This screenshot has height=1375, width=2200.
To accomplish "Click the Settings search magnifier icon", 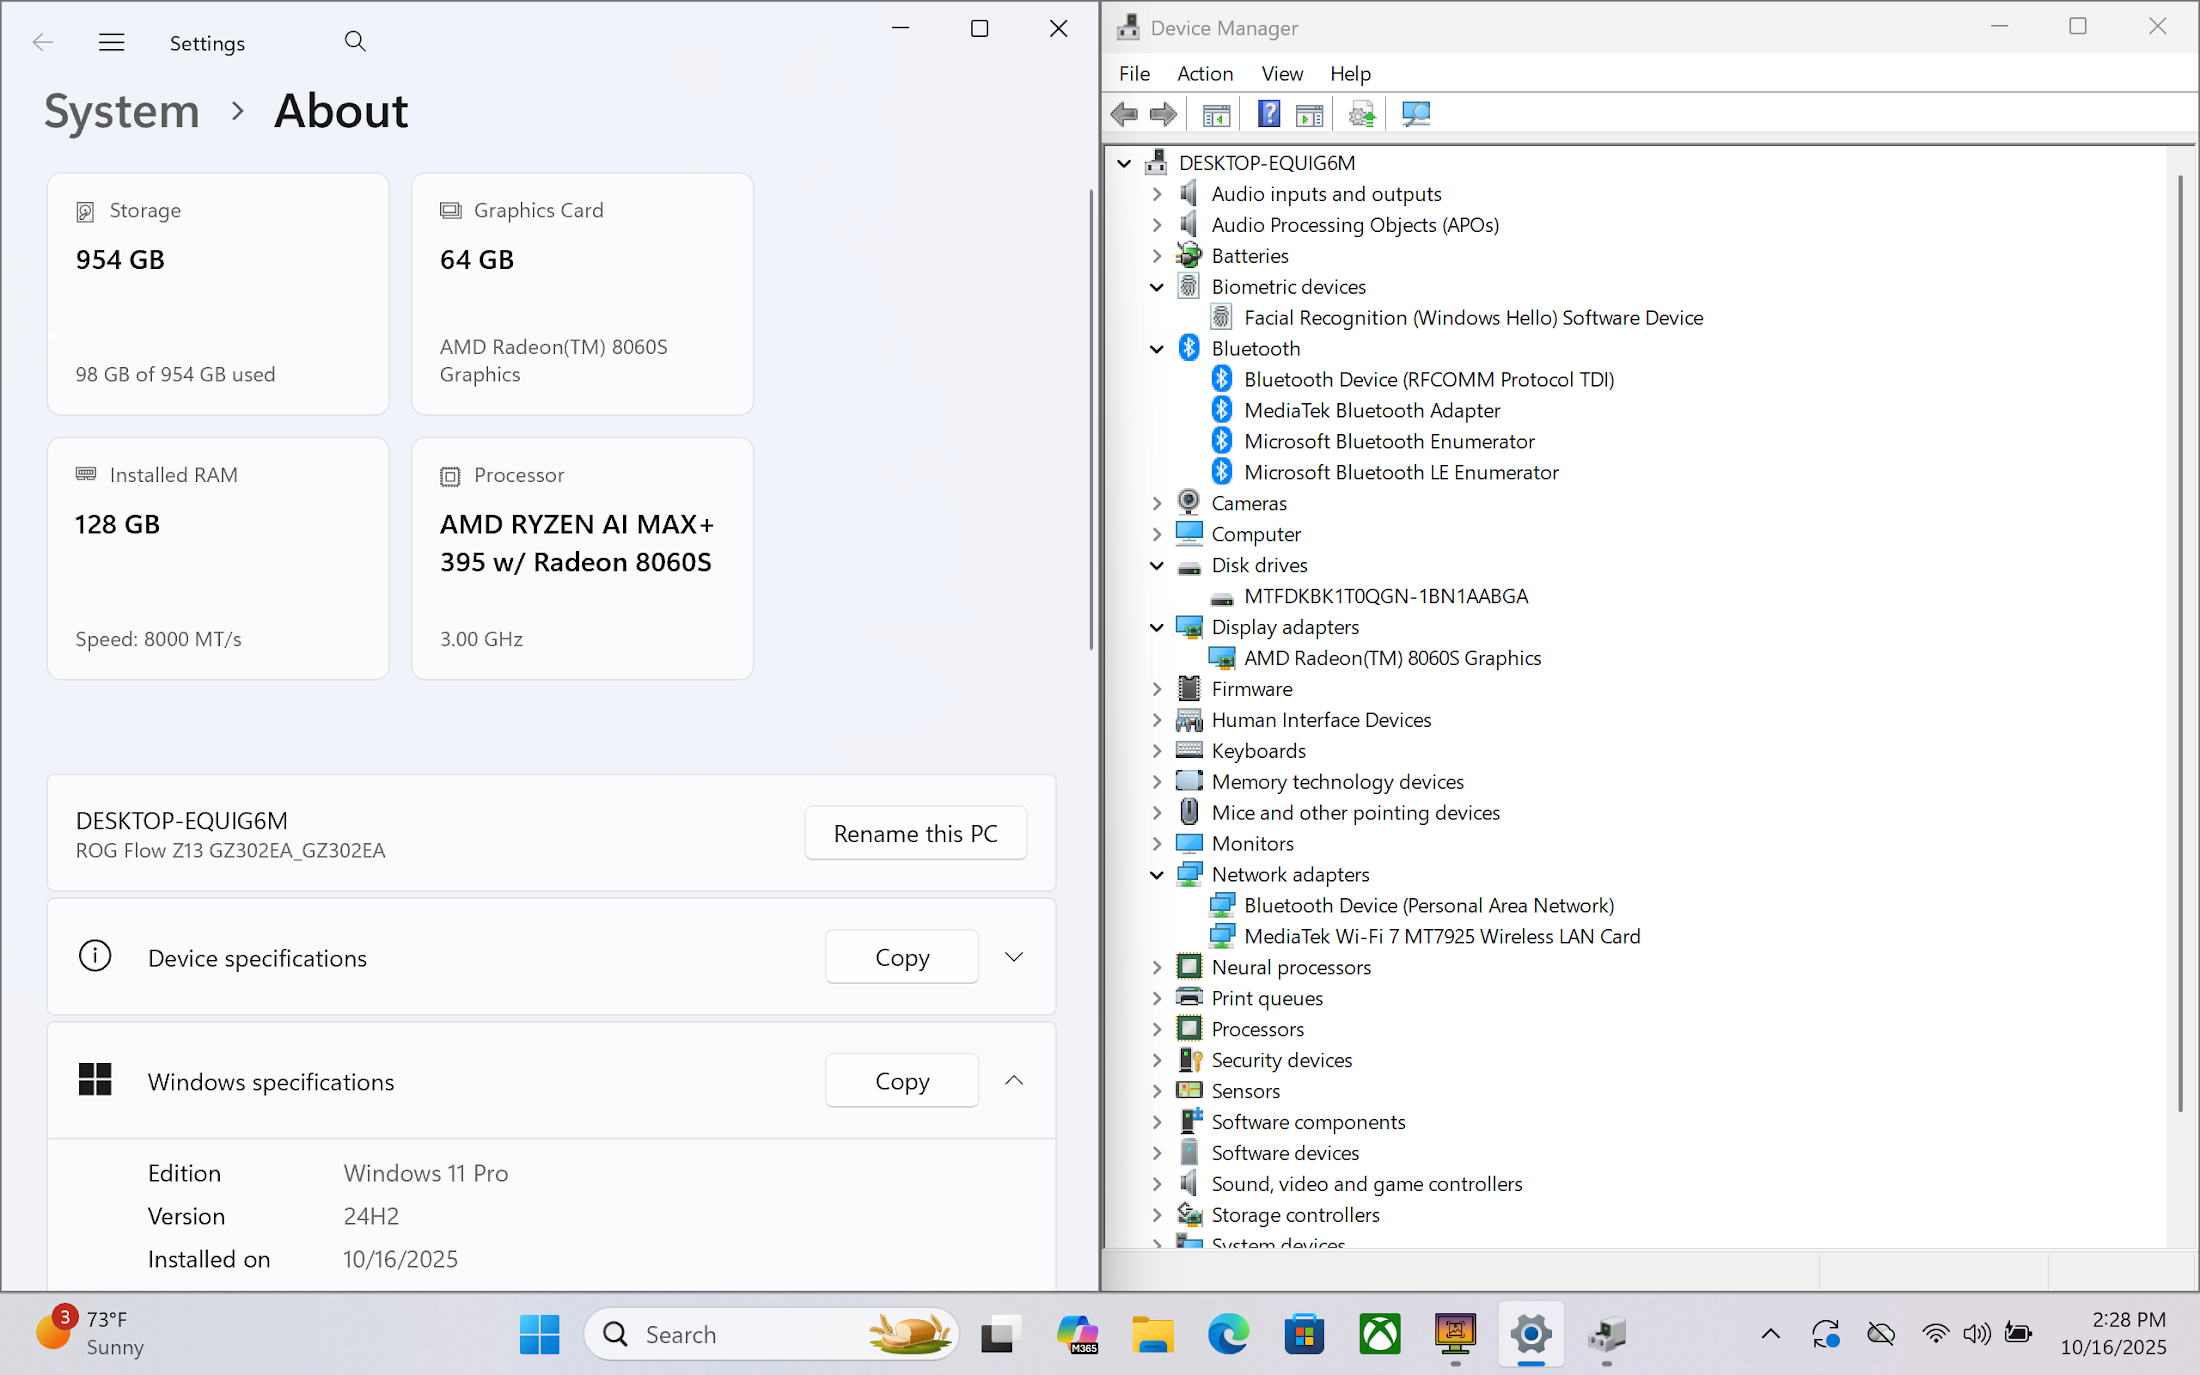I will [x=354, y=42].
